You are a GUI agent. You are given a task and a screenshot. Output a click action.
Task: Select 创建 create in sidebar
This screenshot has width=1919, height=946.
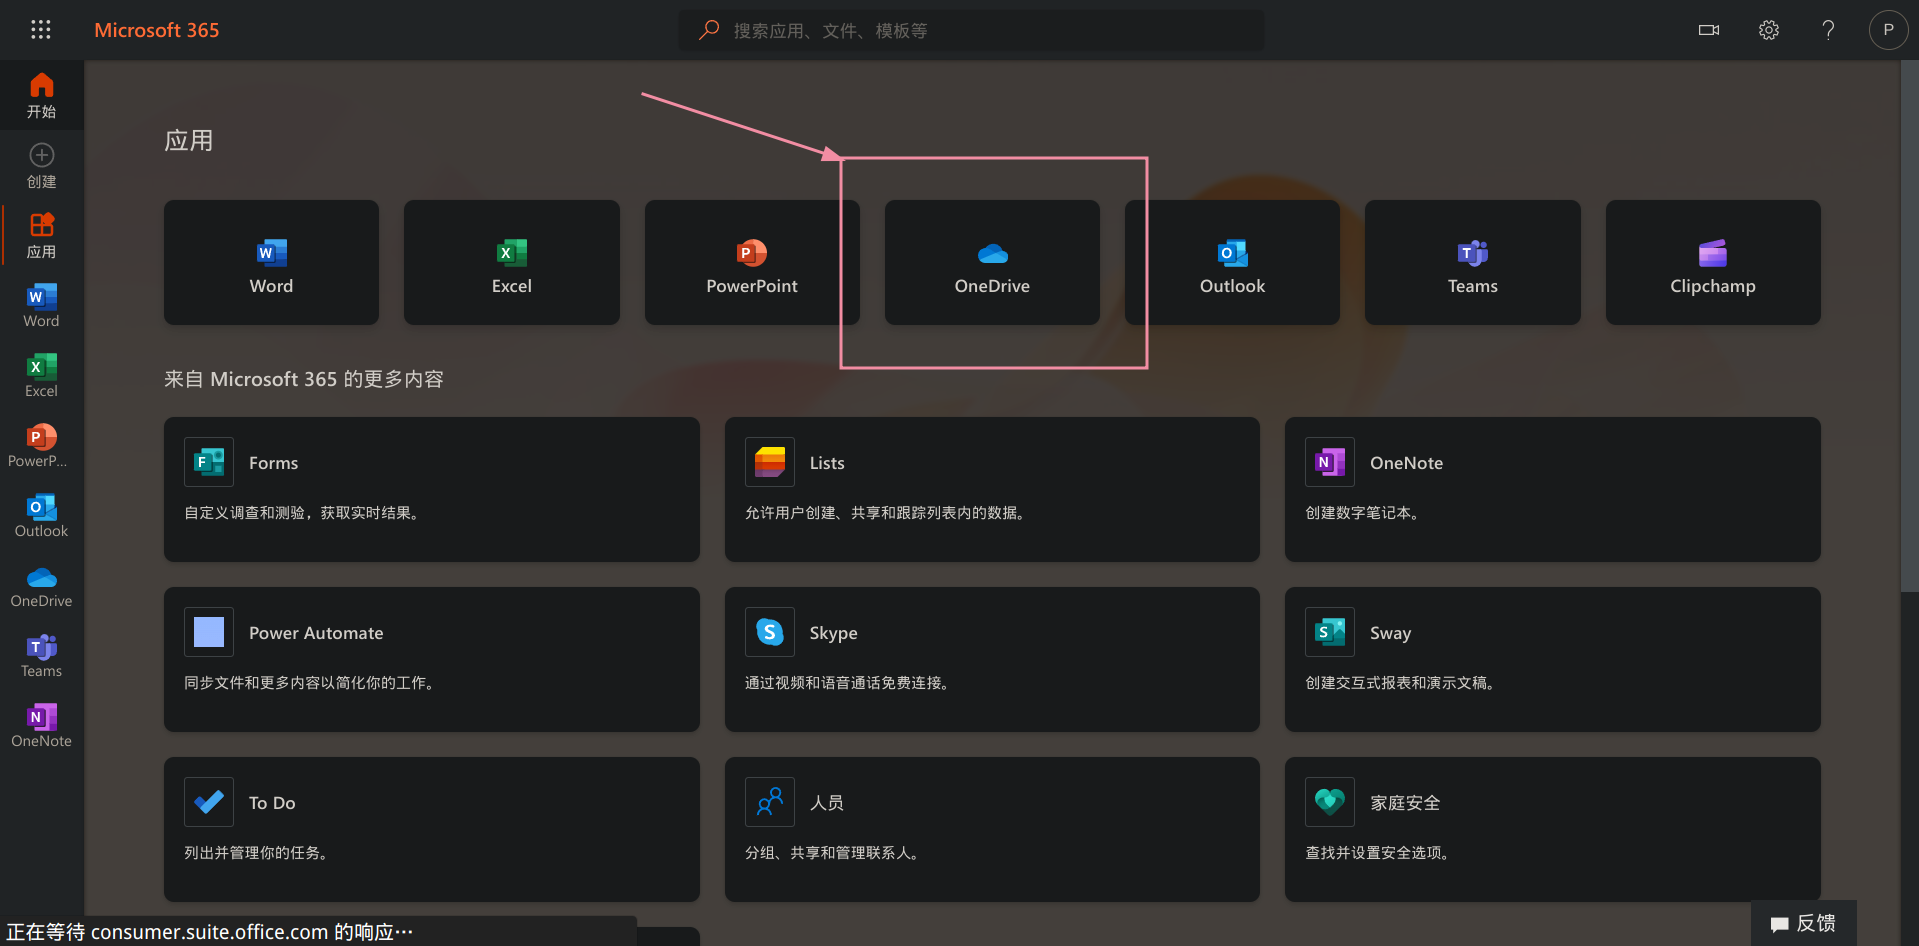point(42,166)
